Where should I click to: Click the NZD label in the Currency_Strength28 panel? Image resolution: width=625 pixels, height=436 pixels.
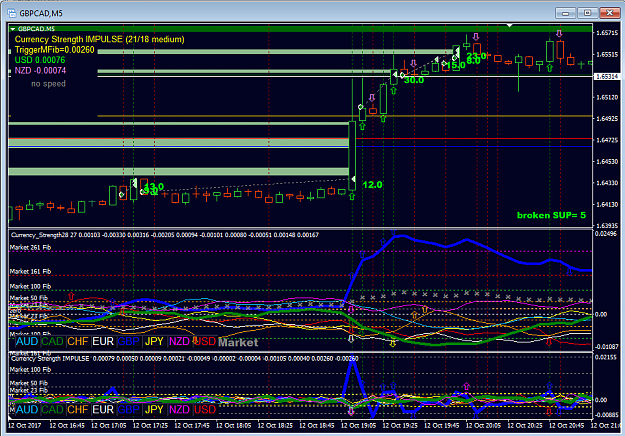point(179,342)
